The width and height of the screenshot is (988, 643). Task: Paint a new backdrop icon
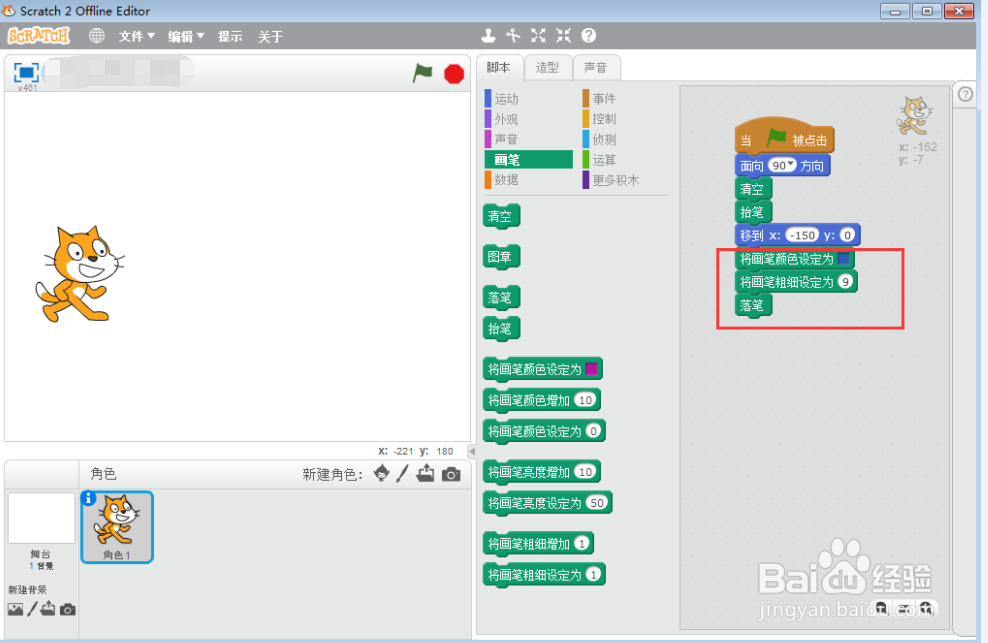pos(32,609)
